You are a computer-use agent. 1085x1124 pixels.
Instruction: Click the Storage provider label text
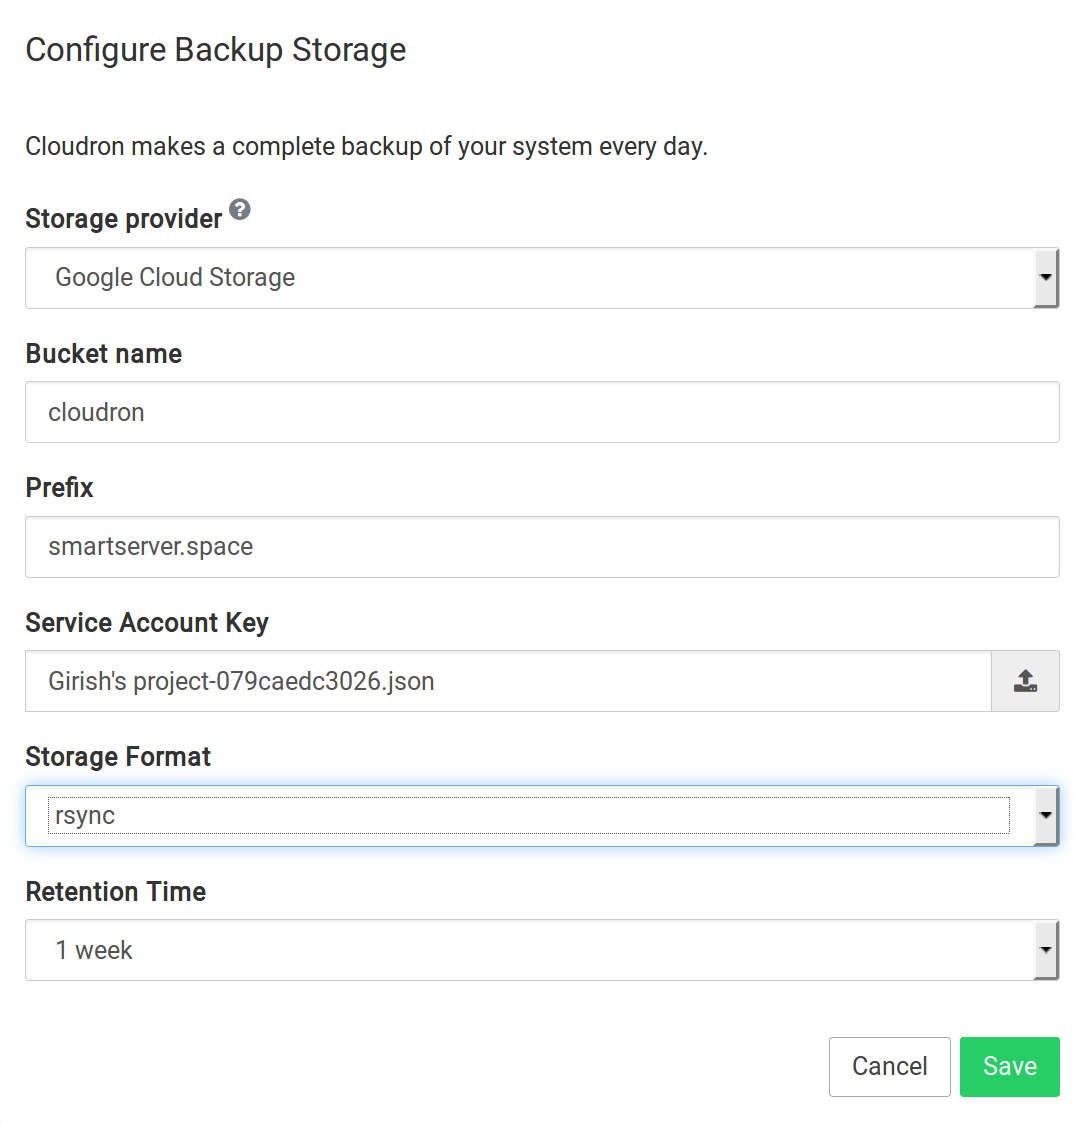124,219
